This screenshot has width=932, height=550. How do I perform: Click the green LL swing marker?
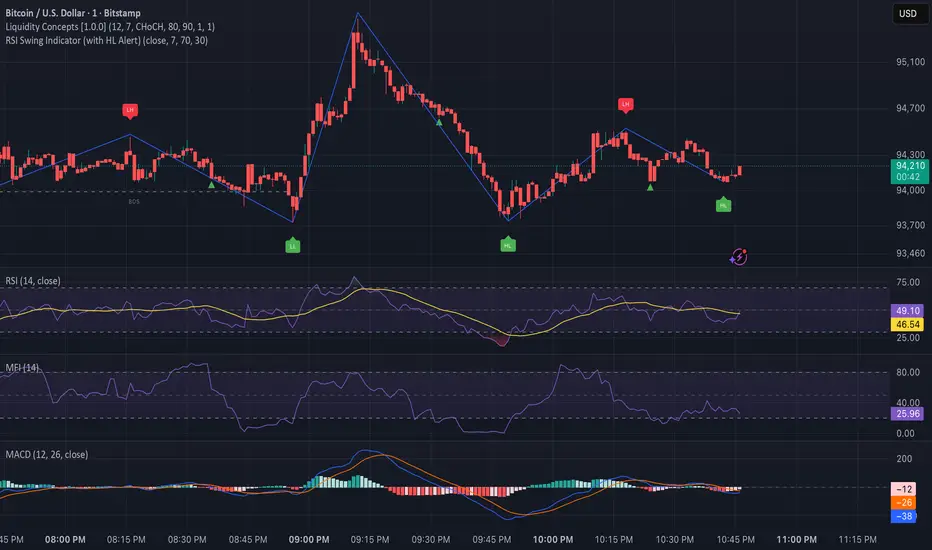292,245
